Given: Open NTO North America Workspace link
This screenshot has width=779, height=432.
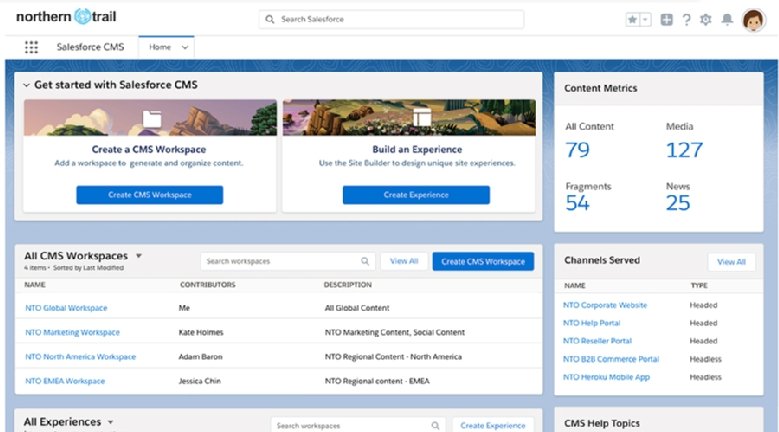Looking at the screenshot, I should tap(80, 357).
